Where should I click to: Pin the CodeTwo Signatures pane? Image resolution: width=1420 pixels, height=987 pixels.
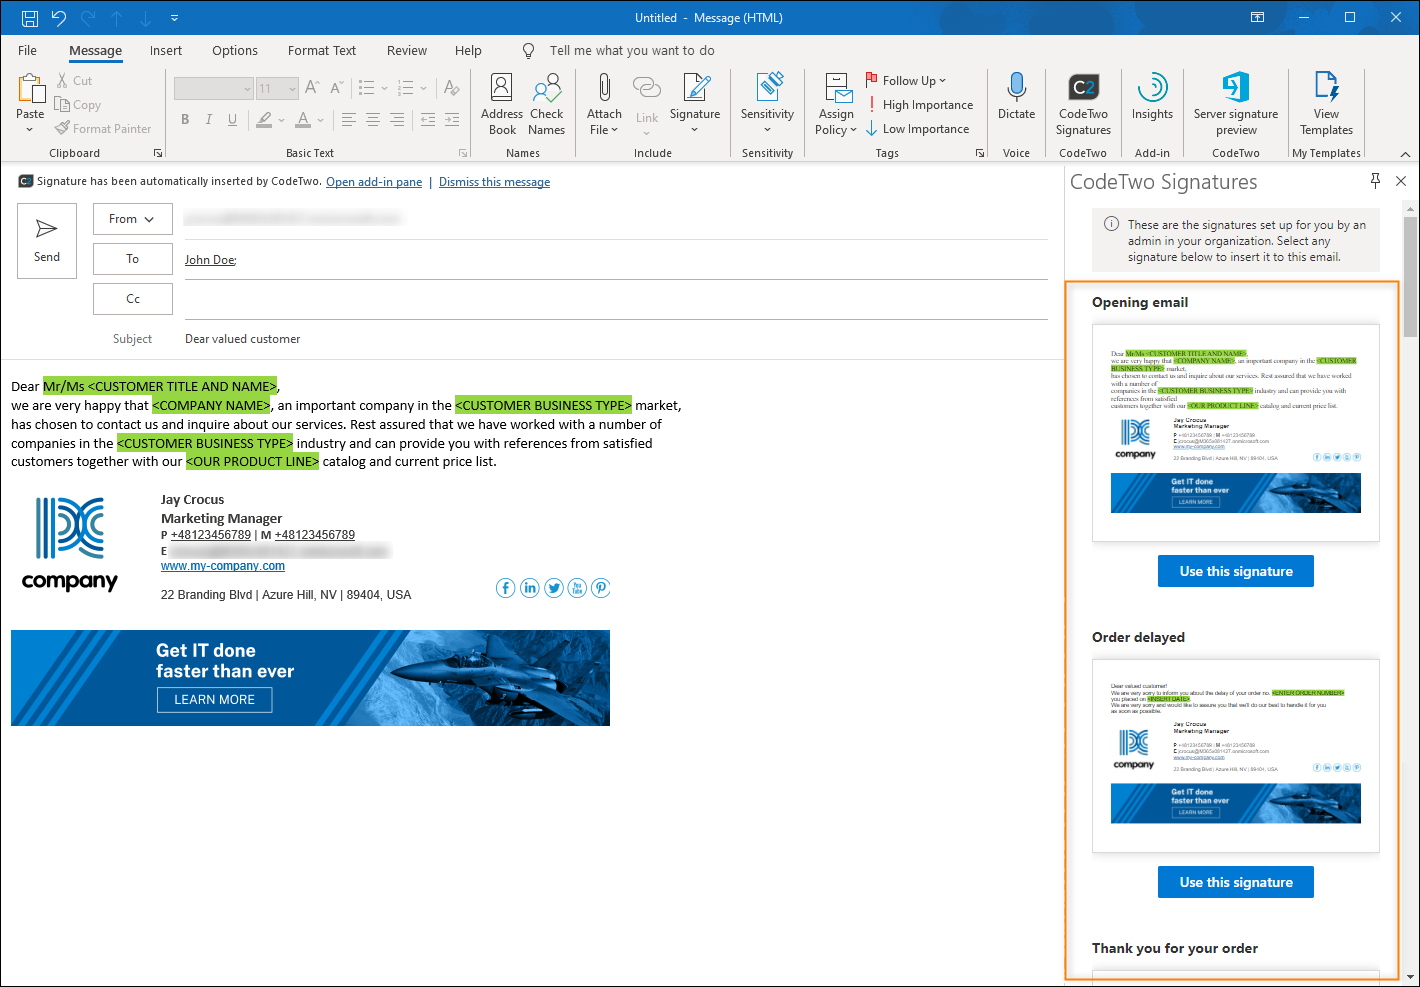pos(1375,181)
